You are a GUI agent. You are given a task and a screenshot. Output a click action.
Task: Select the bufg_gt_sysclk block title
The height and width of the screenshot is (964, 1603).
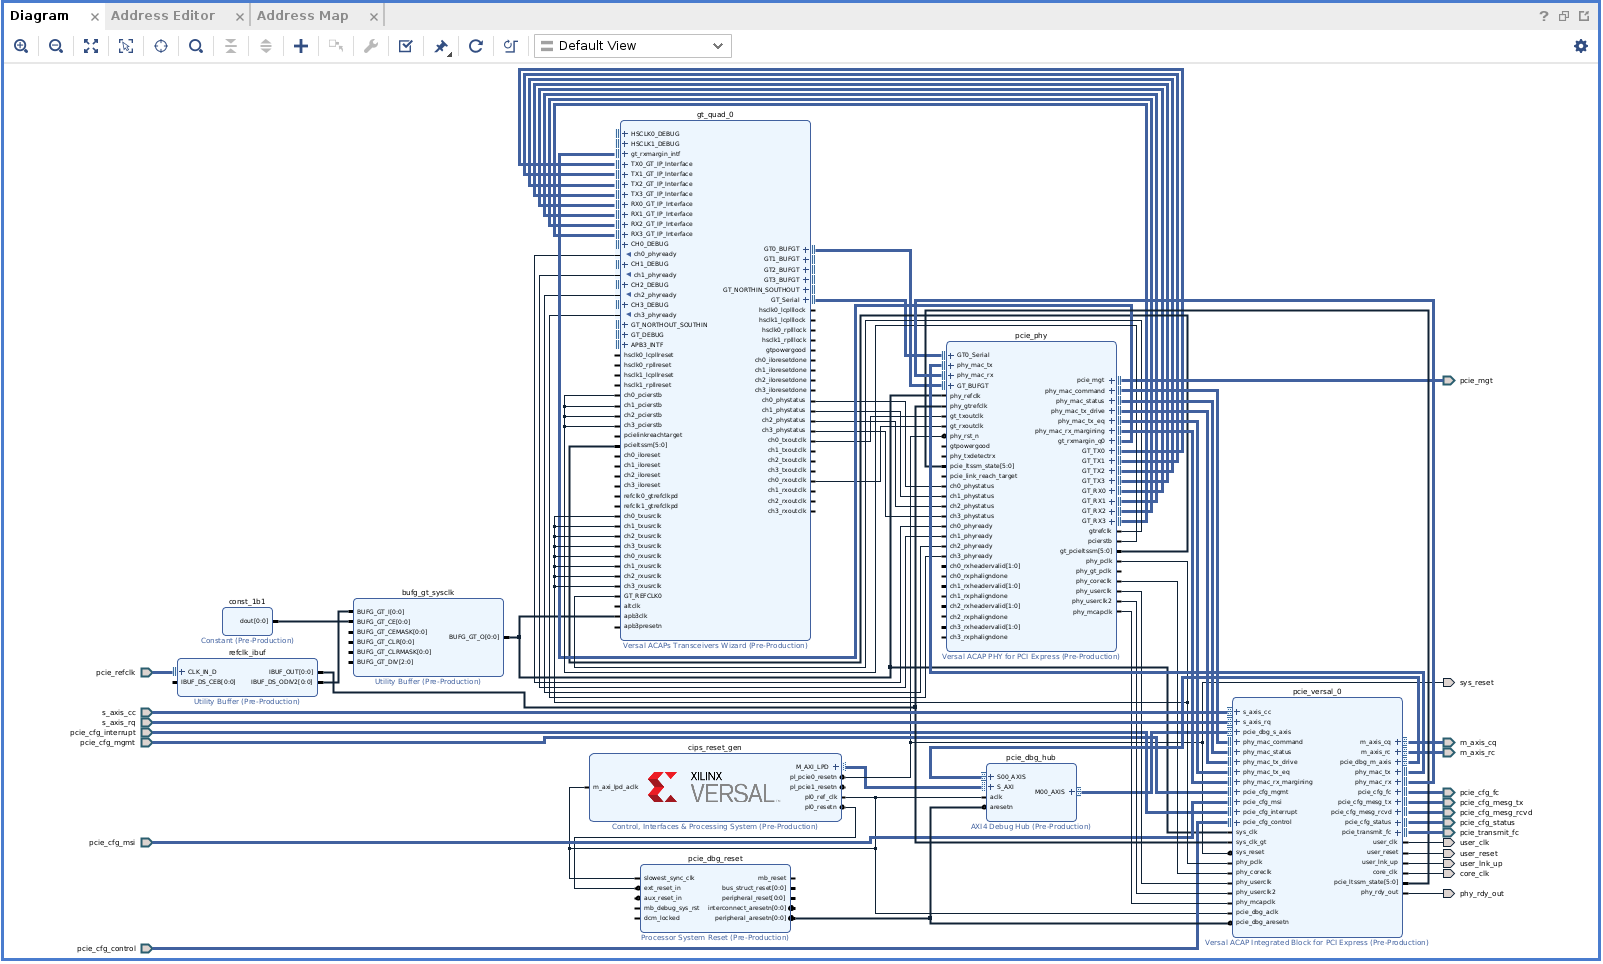pyautogui.click(x=428, y=593)
